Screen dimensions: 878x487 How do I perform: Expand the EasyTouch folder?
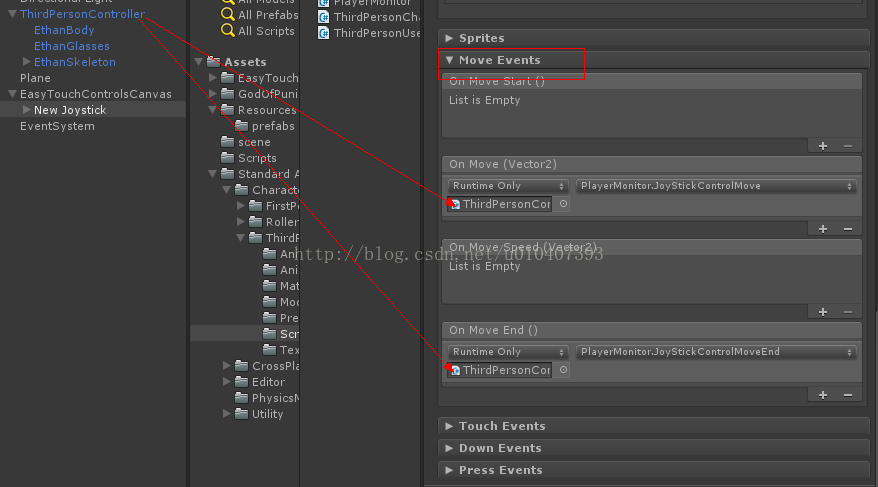click(212, 78)
